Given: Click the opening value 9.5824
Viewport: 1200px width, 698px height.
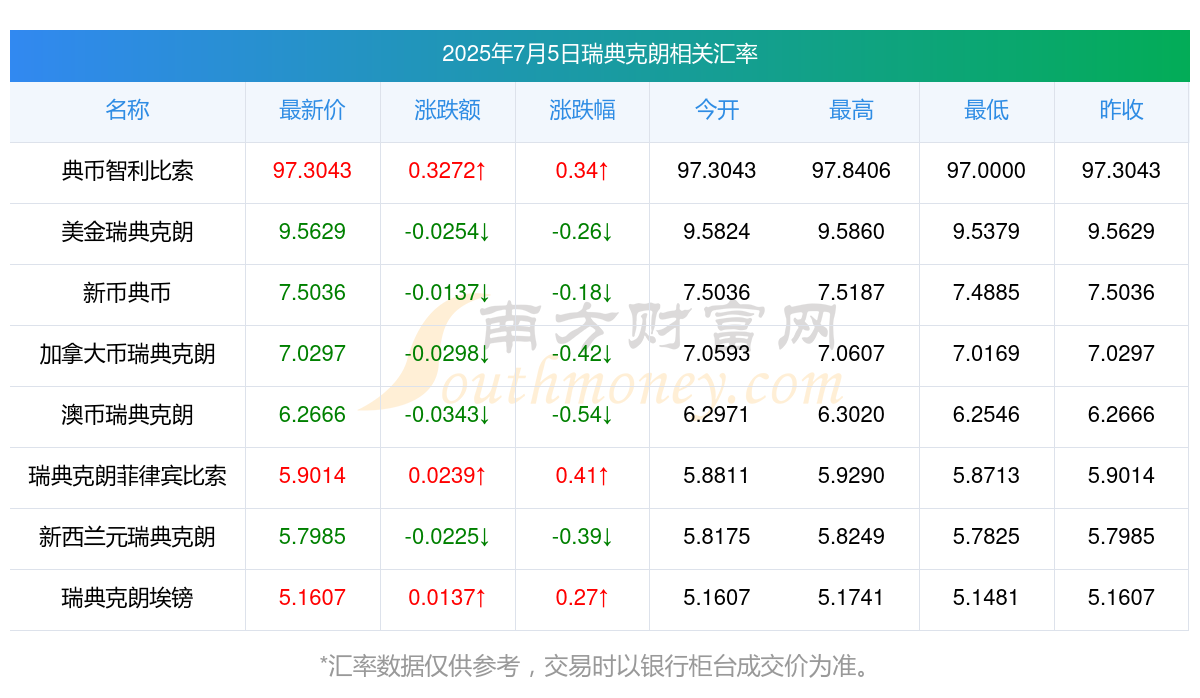Looking at the screenshot, I should pyautogui.click(x=717, y=232).
